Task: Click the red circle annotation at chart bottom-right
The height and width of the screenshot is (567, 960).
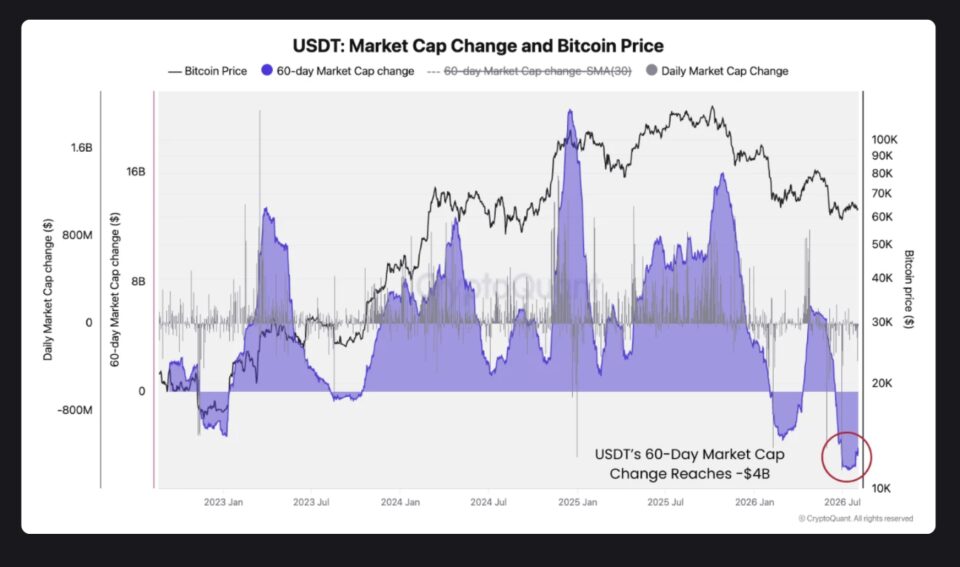Action: (x=846, y=456)
